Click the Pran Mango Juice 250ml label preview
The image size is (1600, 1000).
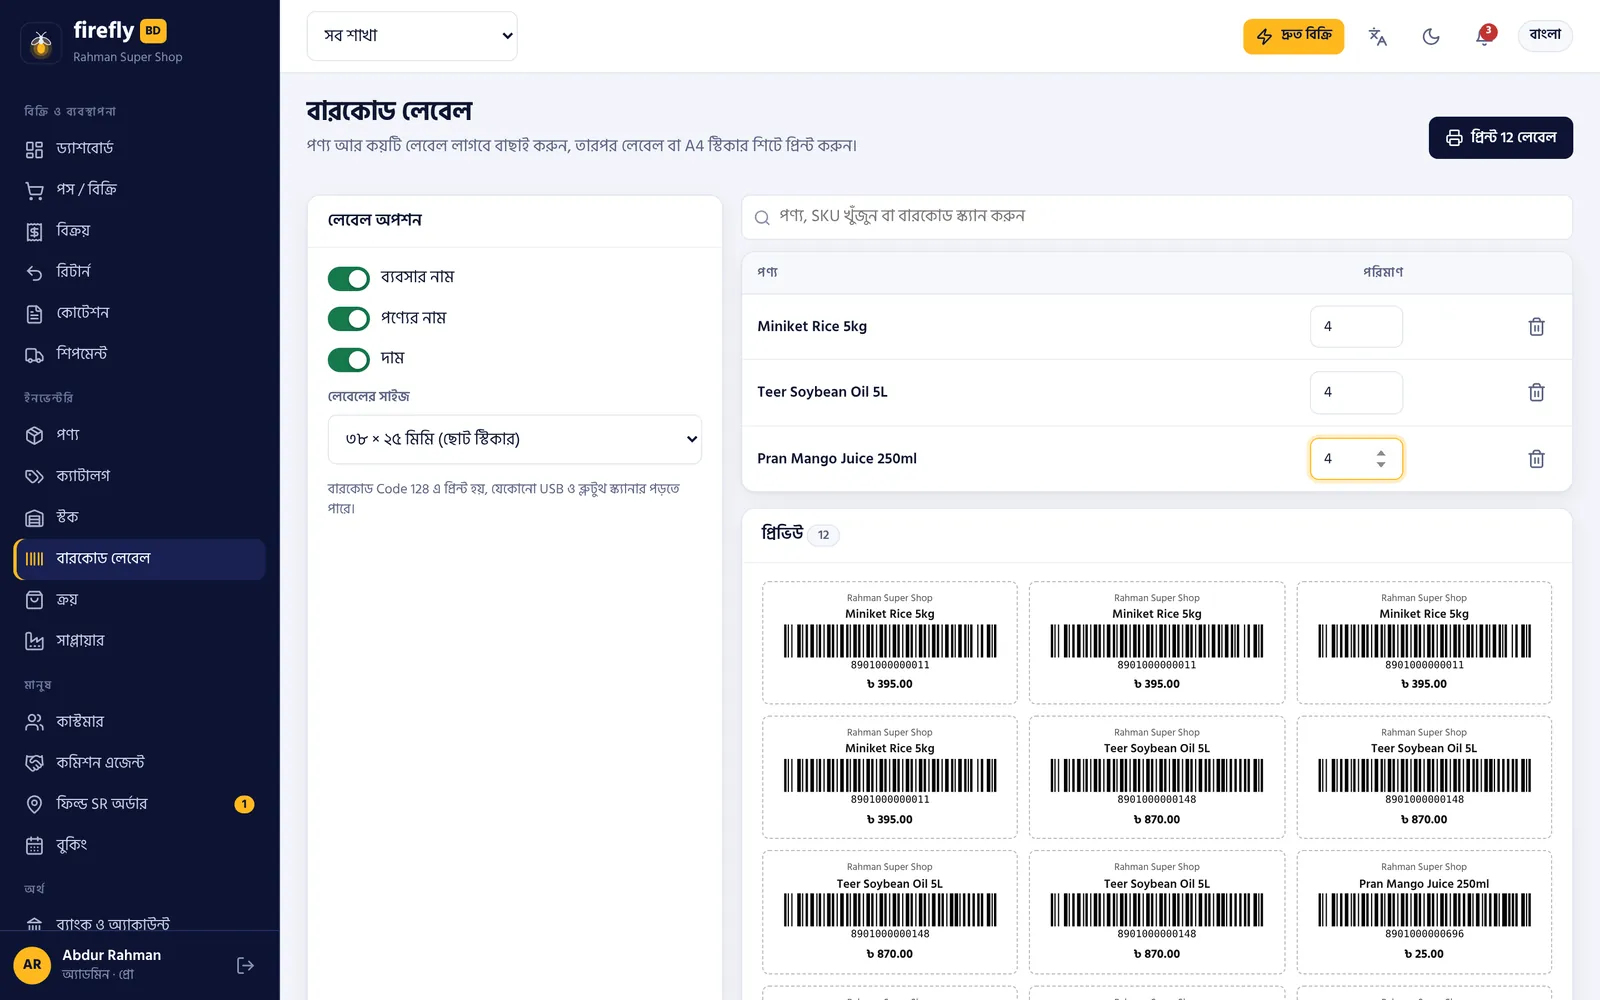click(x=1424, y=912)
